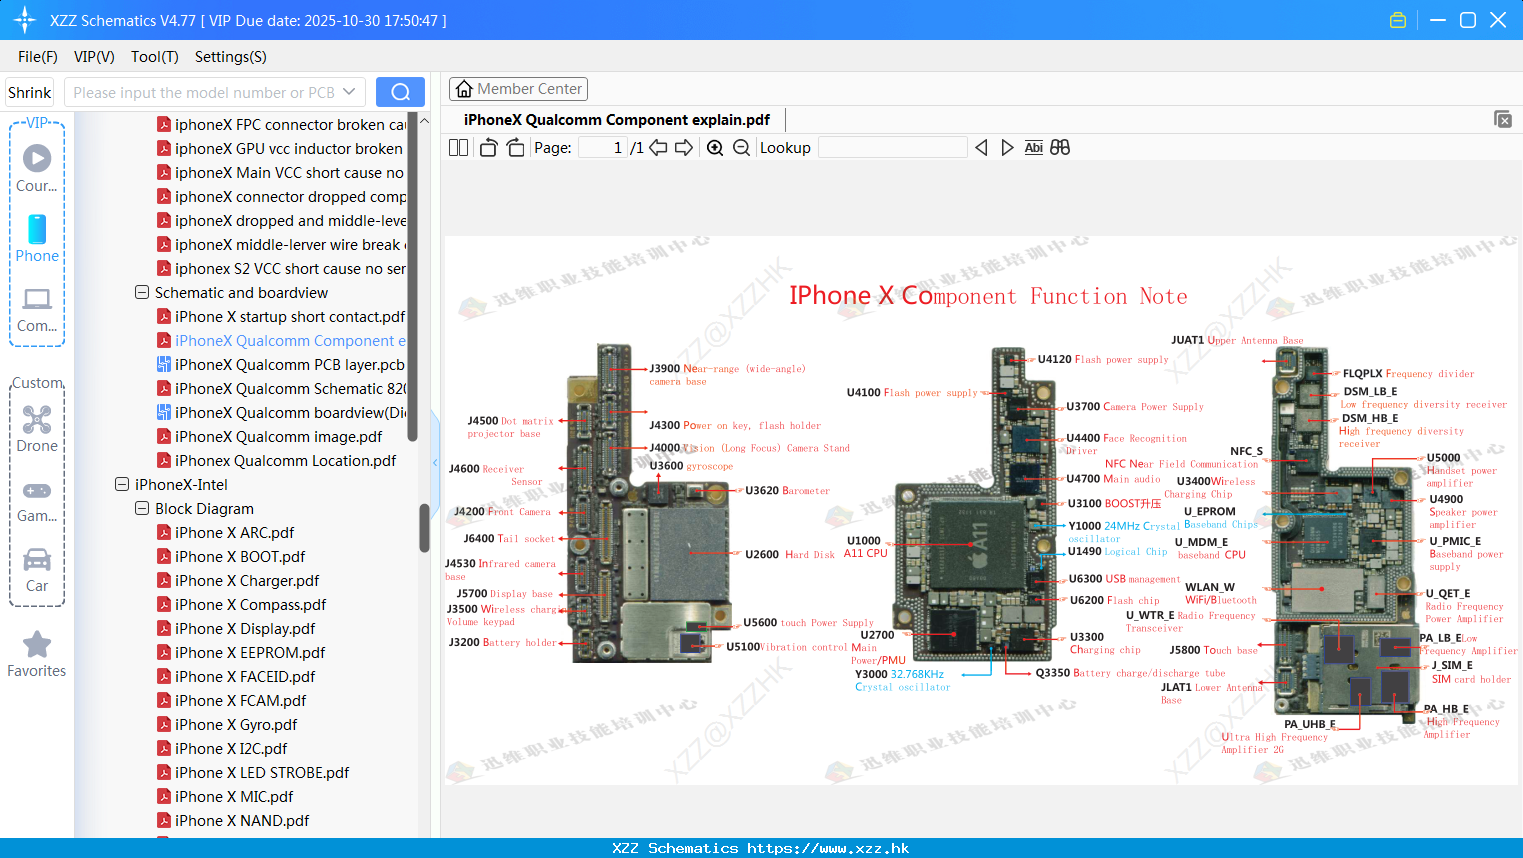1523x858 pixels.
Task: Click the XZZ app logo icon
Action: (25, 20)
